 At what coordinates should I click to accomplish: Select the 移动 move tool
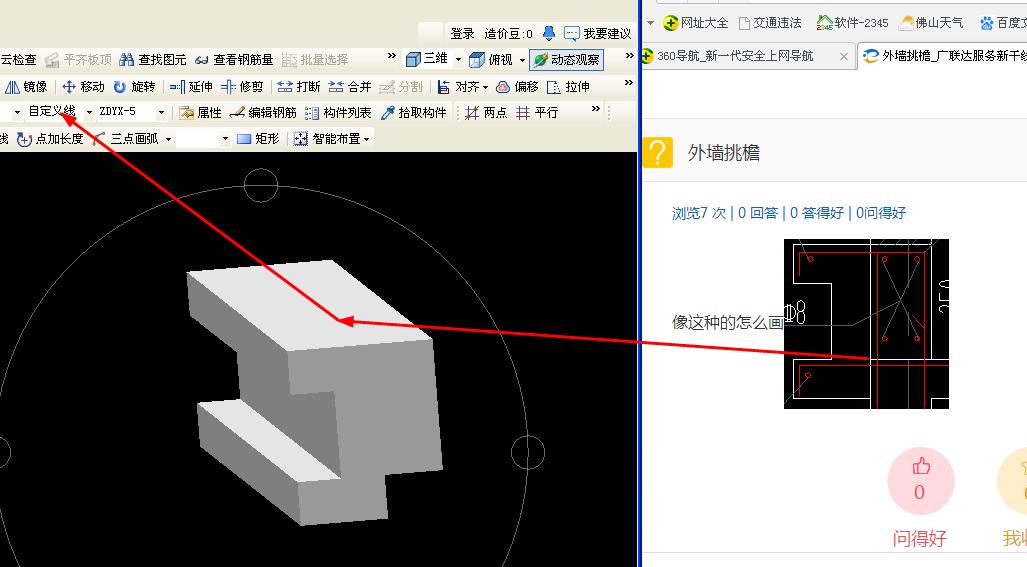pyautogui.click(x=83, y=86)
